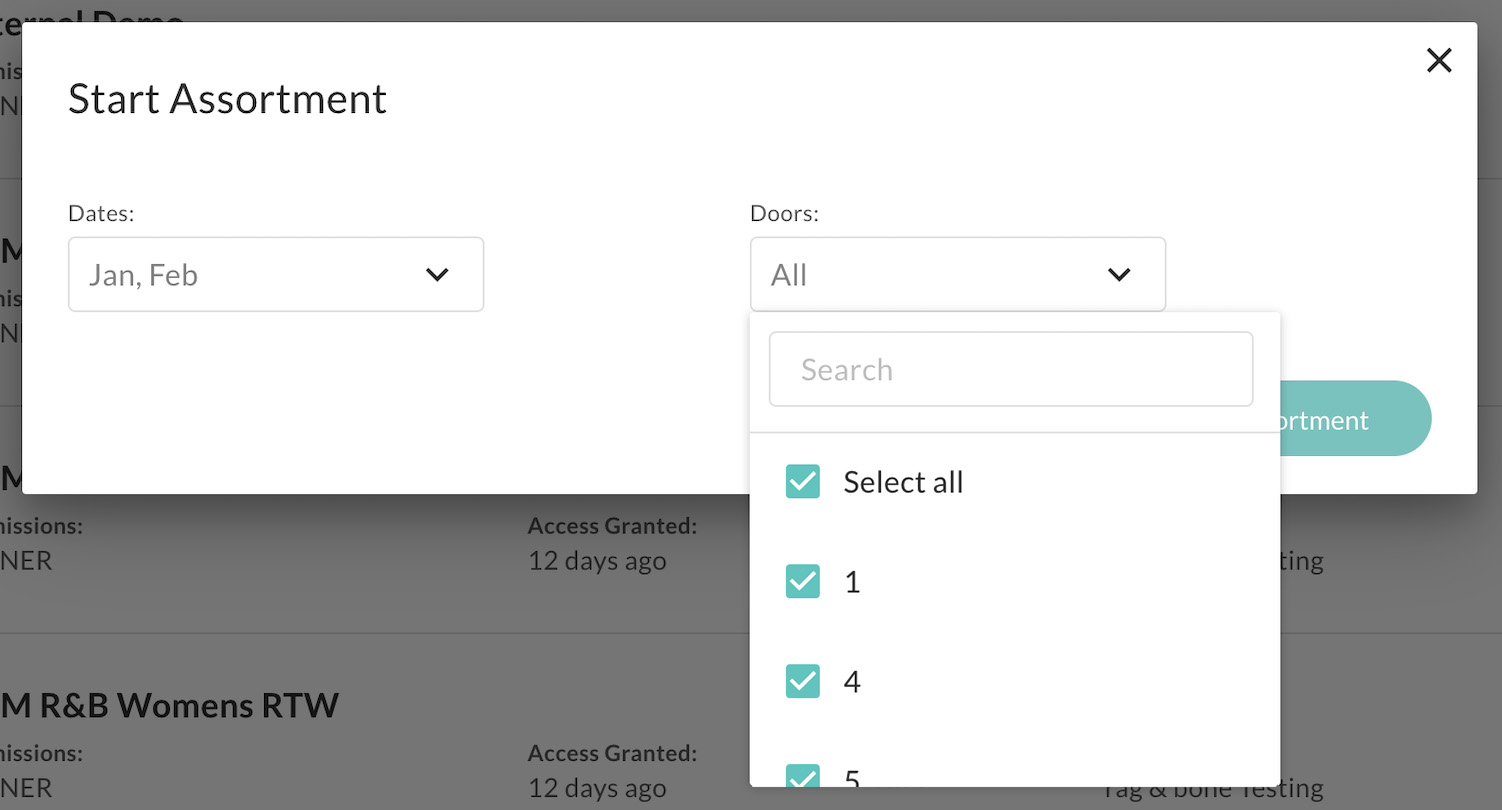Click the "4" door option label
1502x810 pixels.
click(852, 682)
